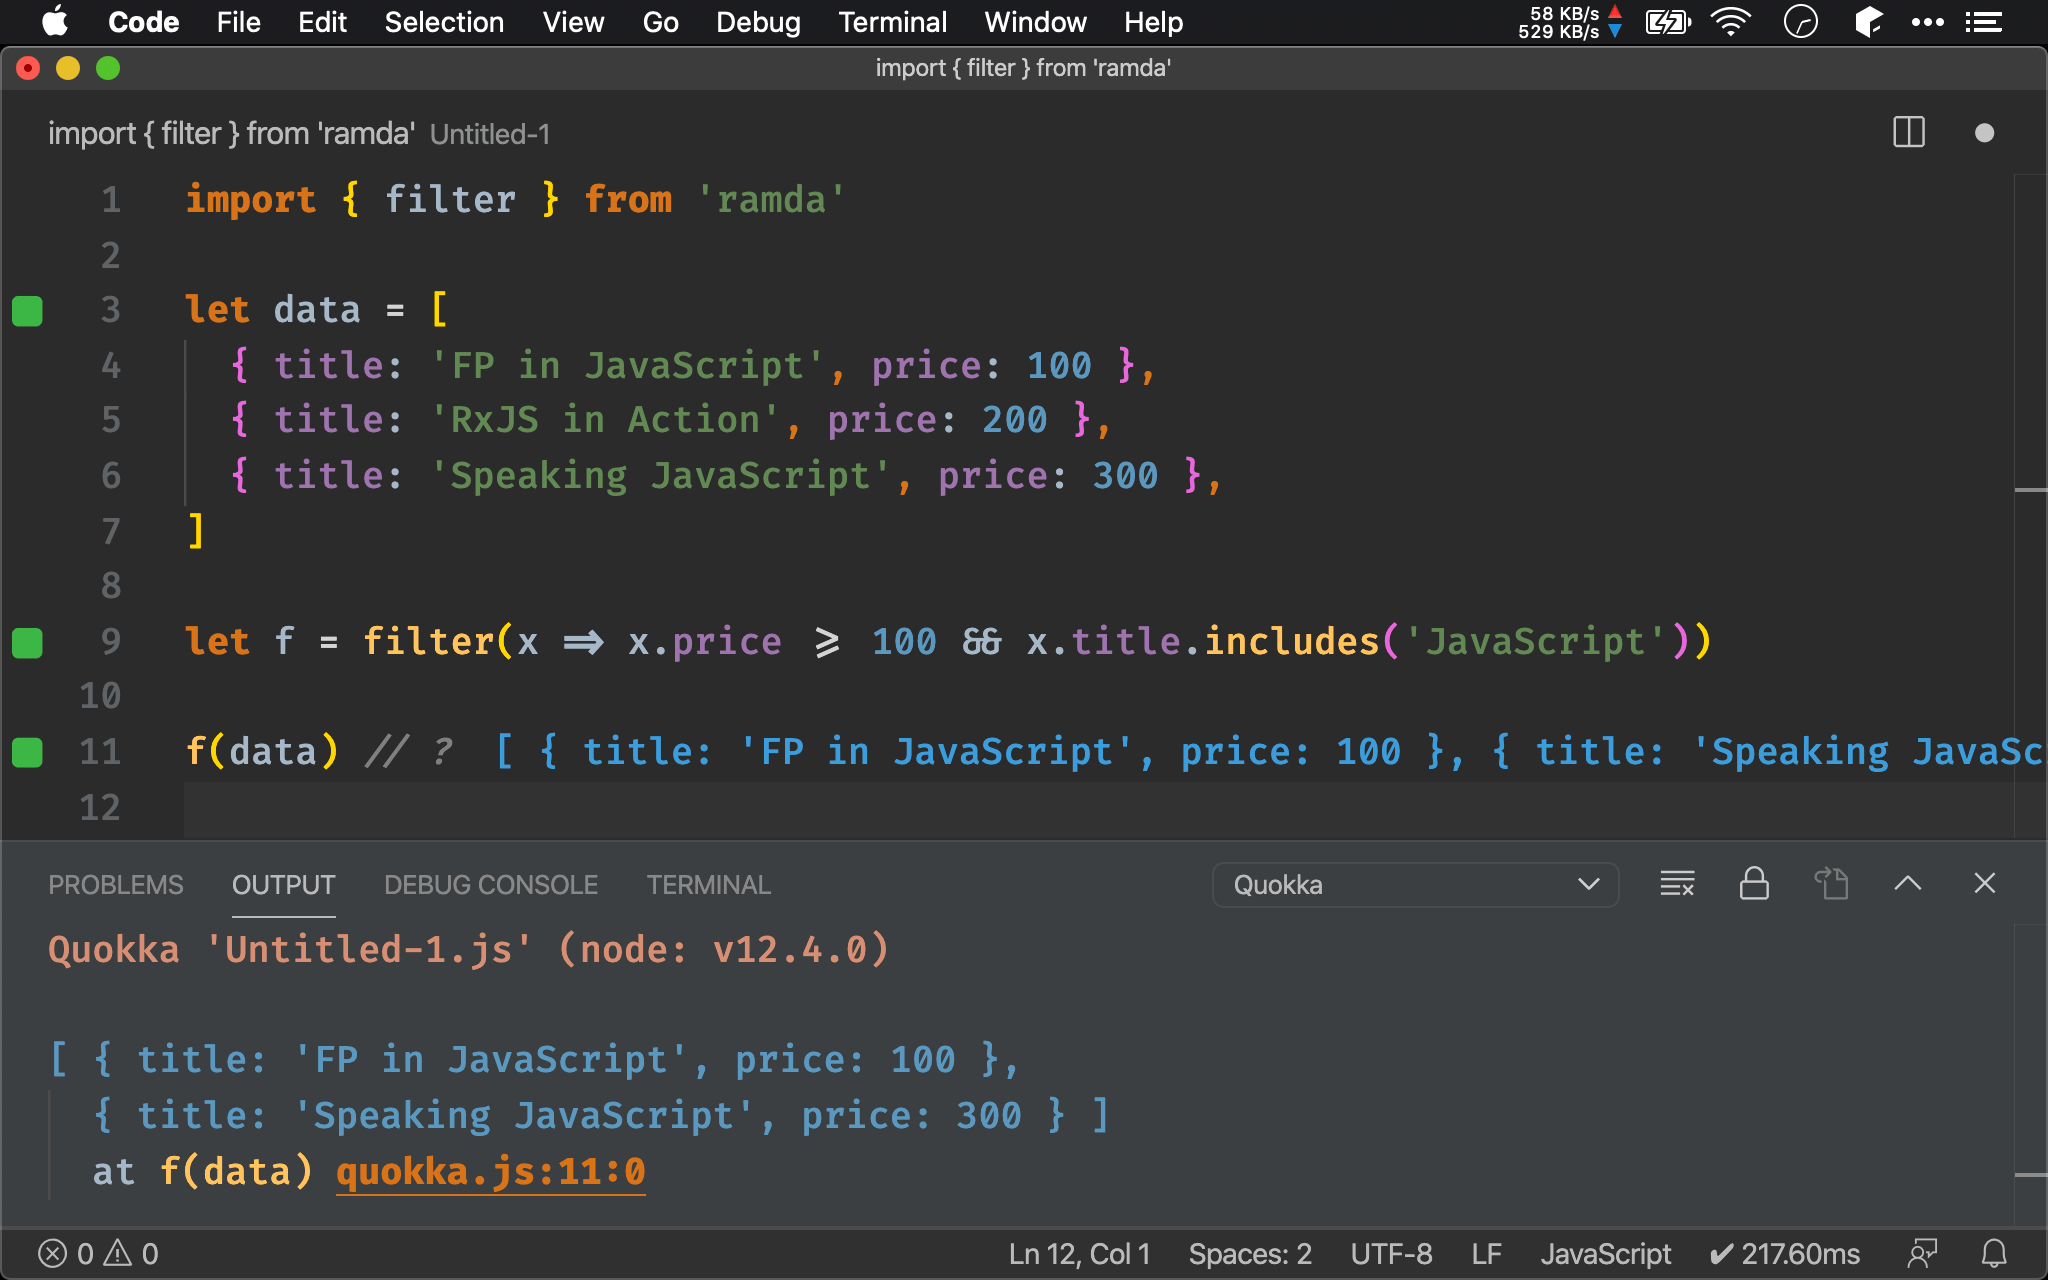Click 'RxJS in Action' string on line 5

click(x=604, y=420)
